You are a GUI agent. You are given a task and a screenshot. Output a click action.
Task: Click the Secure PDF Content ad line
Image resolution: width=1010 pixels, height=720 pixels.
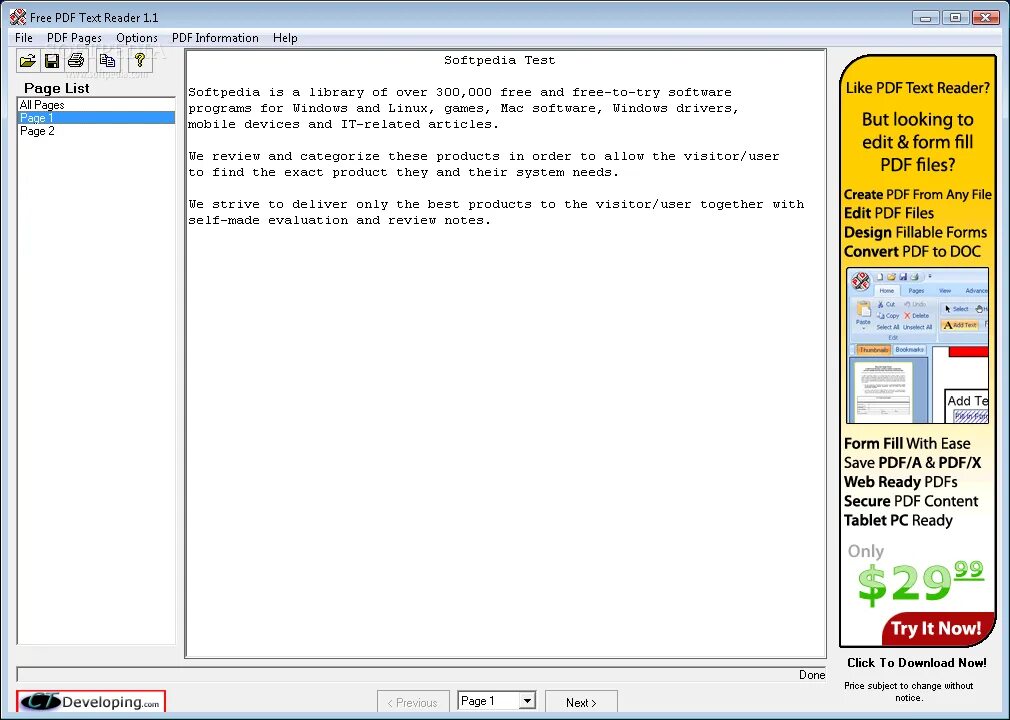pyautogui.click(x=911, y=501)
